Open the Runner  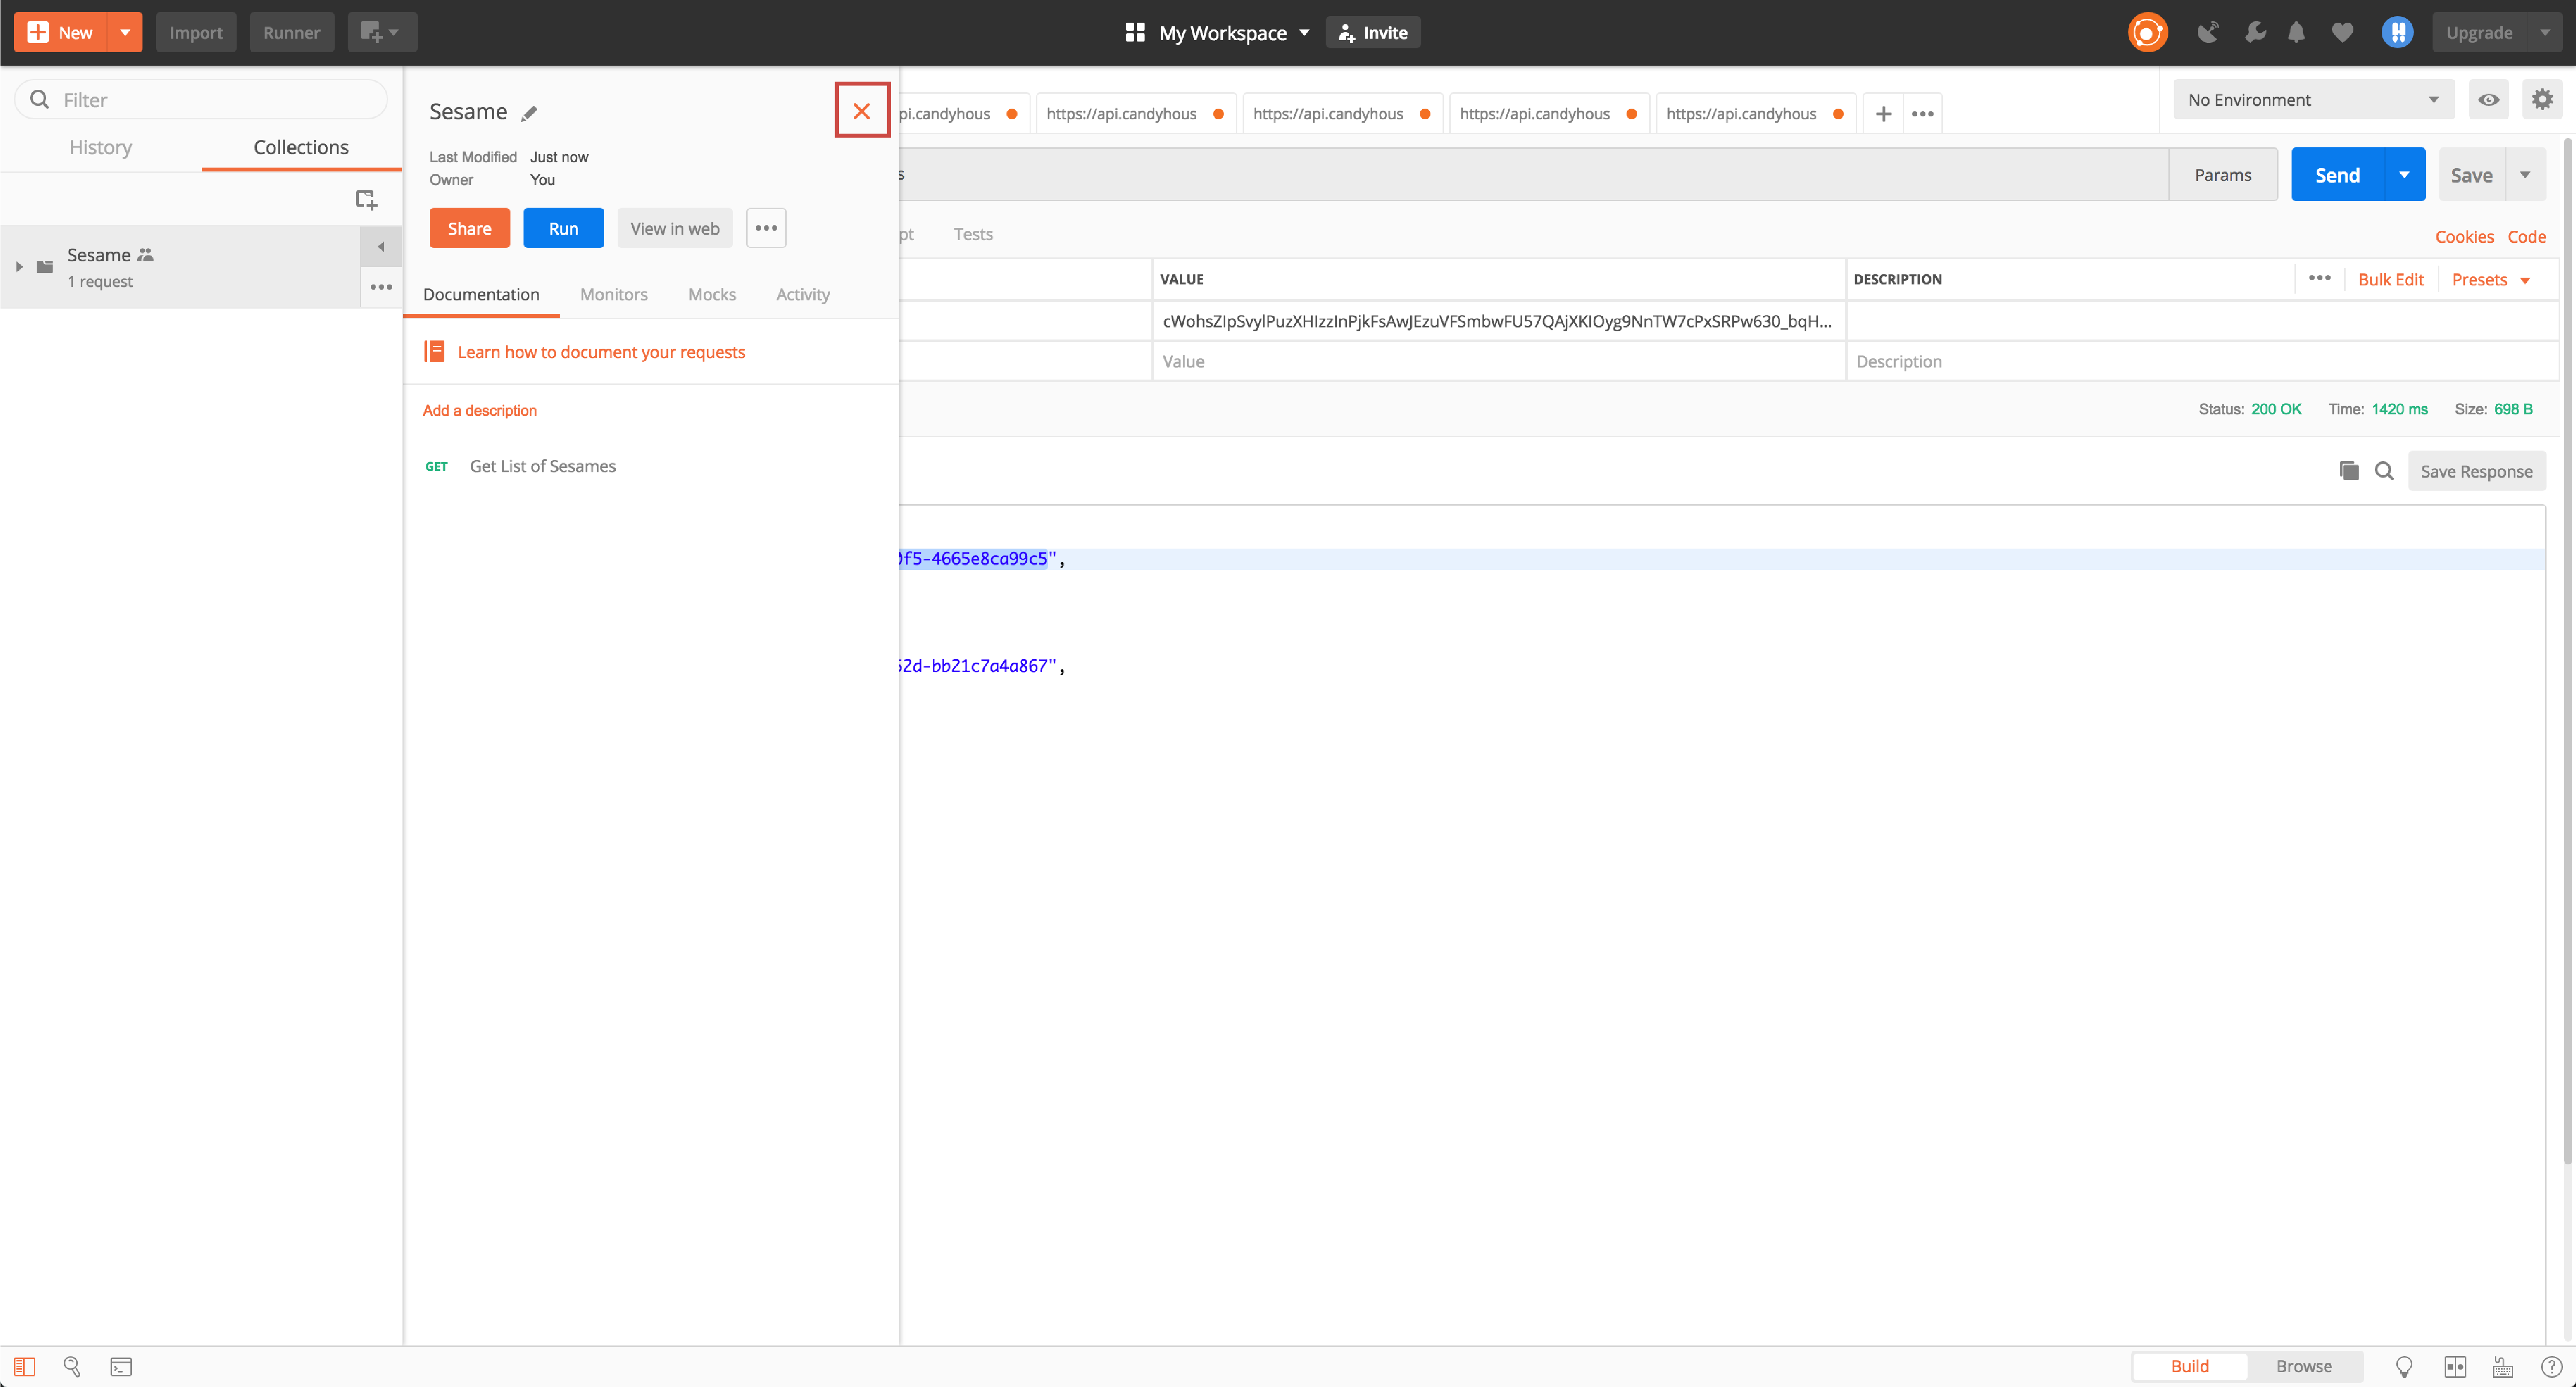(291, 32)
